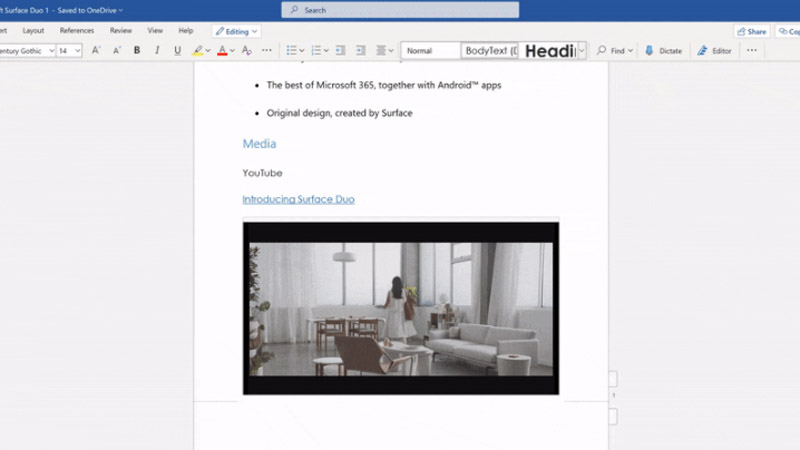The image size is (800, 450).
Task: Toggle underline formatting
Action: pyautogui.click(x=178, y=50)
